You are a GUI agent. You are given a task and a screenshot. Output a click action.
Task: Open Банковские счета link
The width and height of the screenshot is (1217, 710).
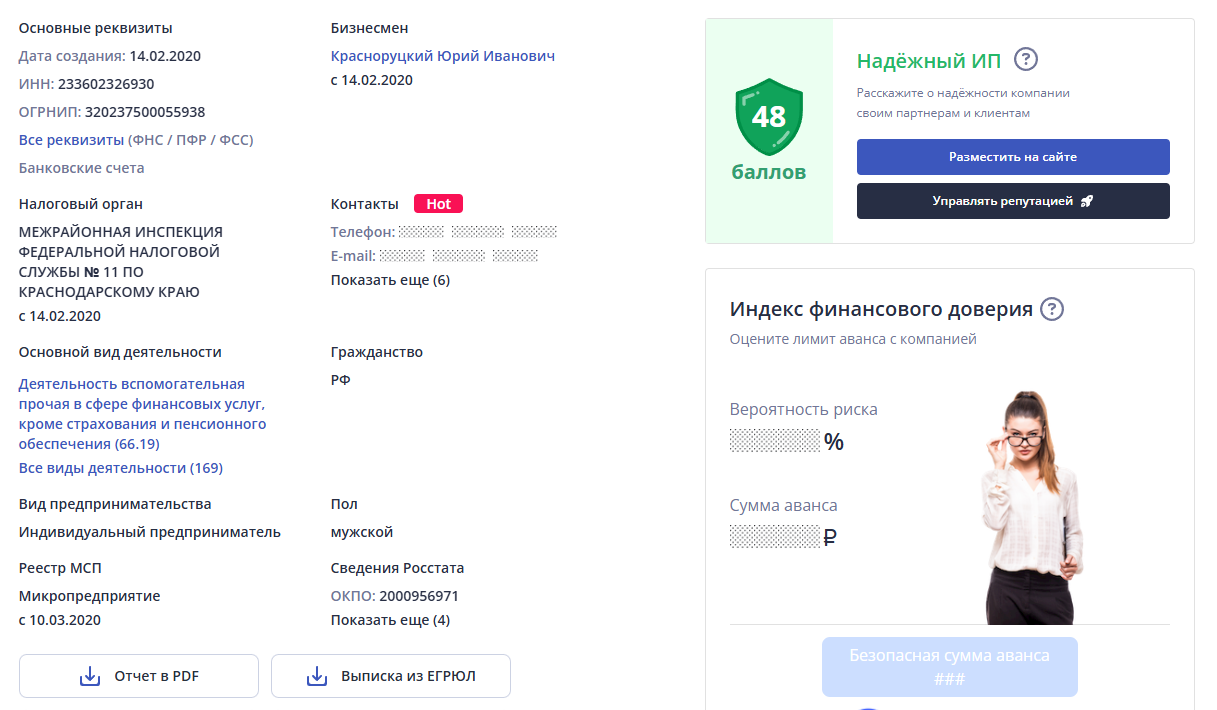[x=81, y=168]
